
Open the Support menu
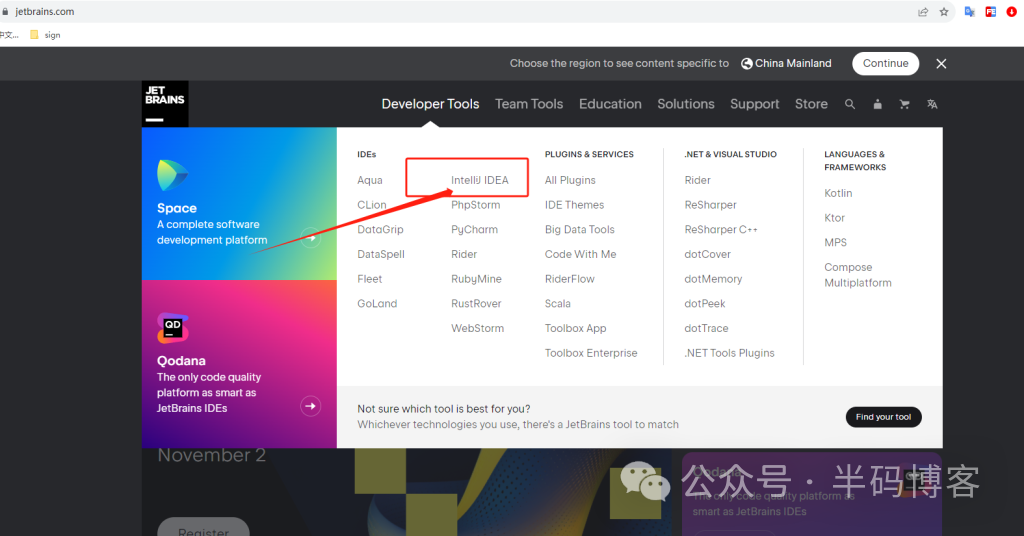pos(754,104)
